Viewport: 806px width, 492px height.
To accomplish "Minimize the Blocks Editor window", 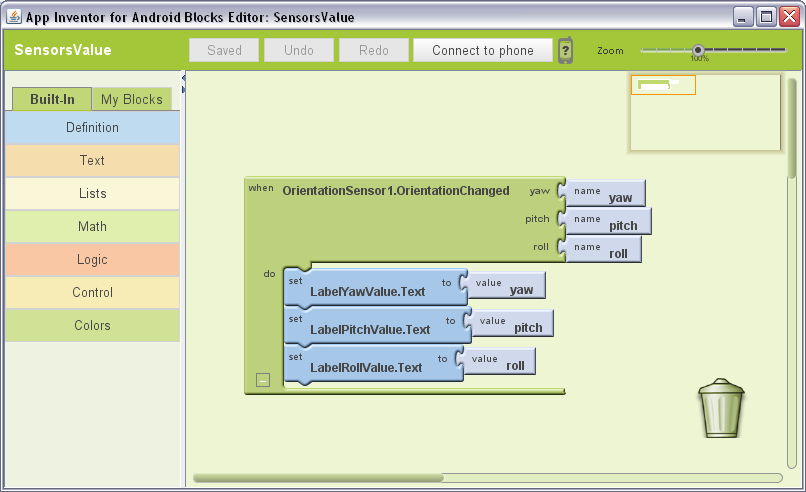I will click(743, 17).
